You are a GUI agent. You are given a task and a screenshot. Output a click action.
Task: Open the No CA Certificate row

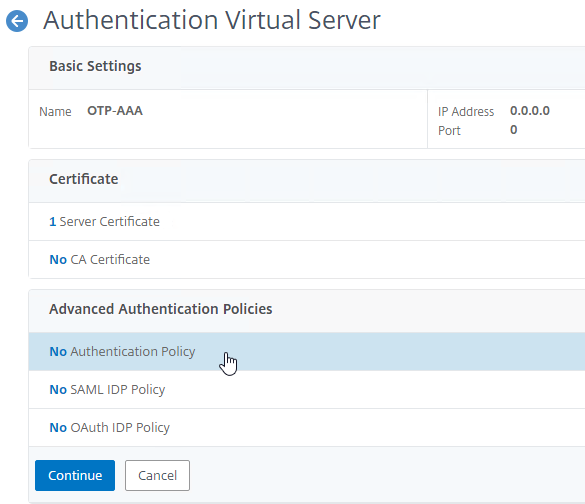(x=307, y=260)
